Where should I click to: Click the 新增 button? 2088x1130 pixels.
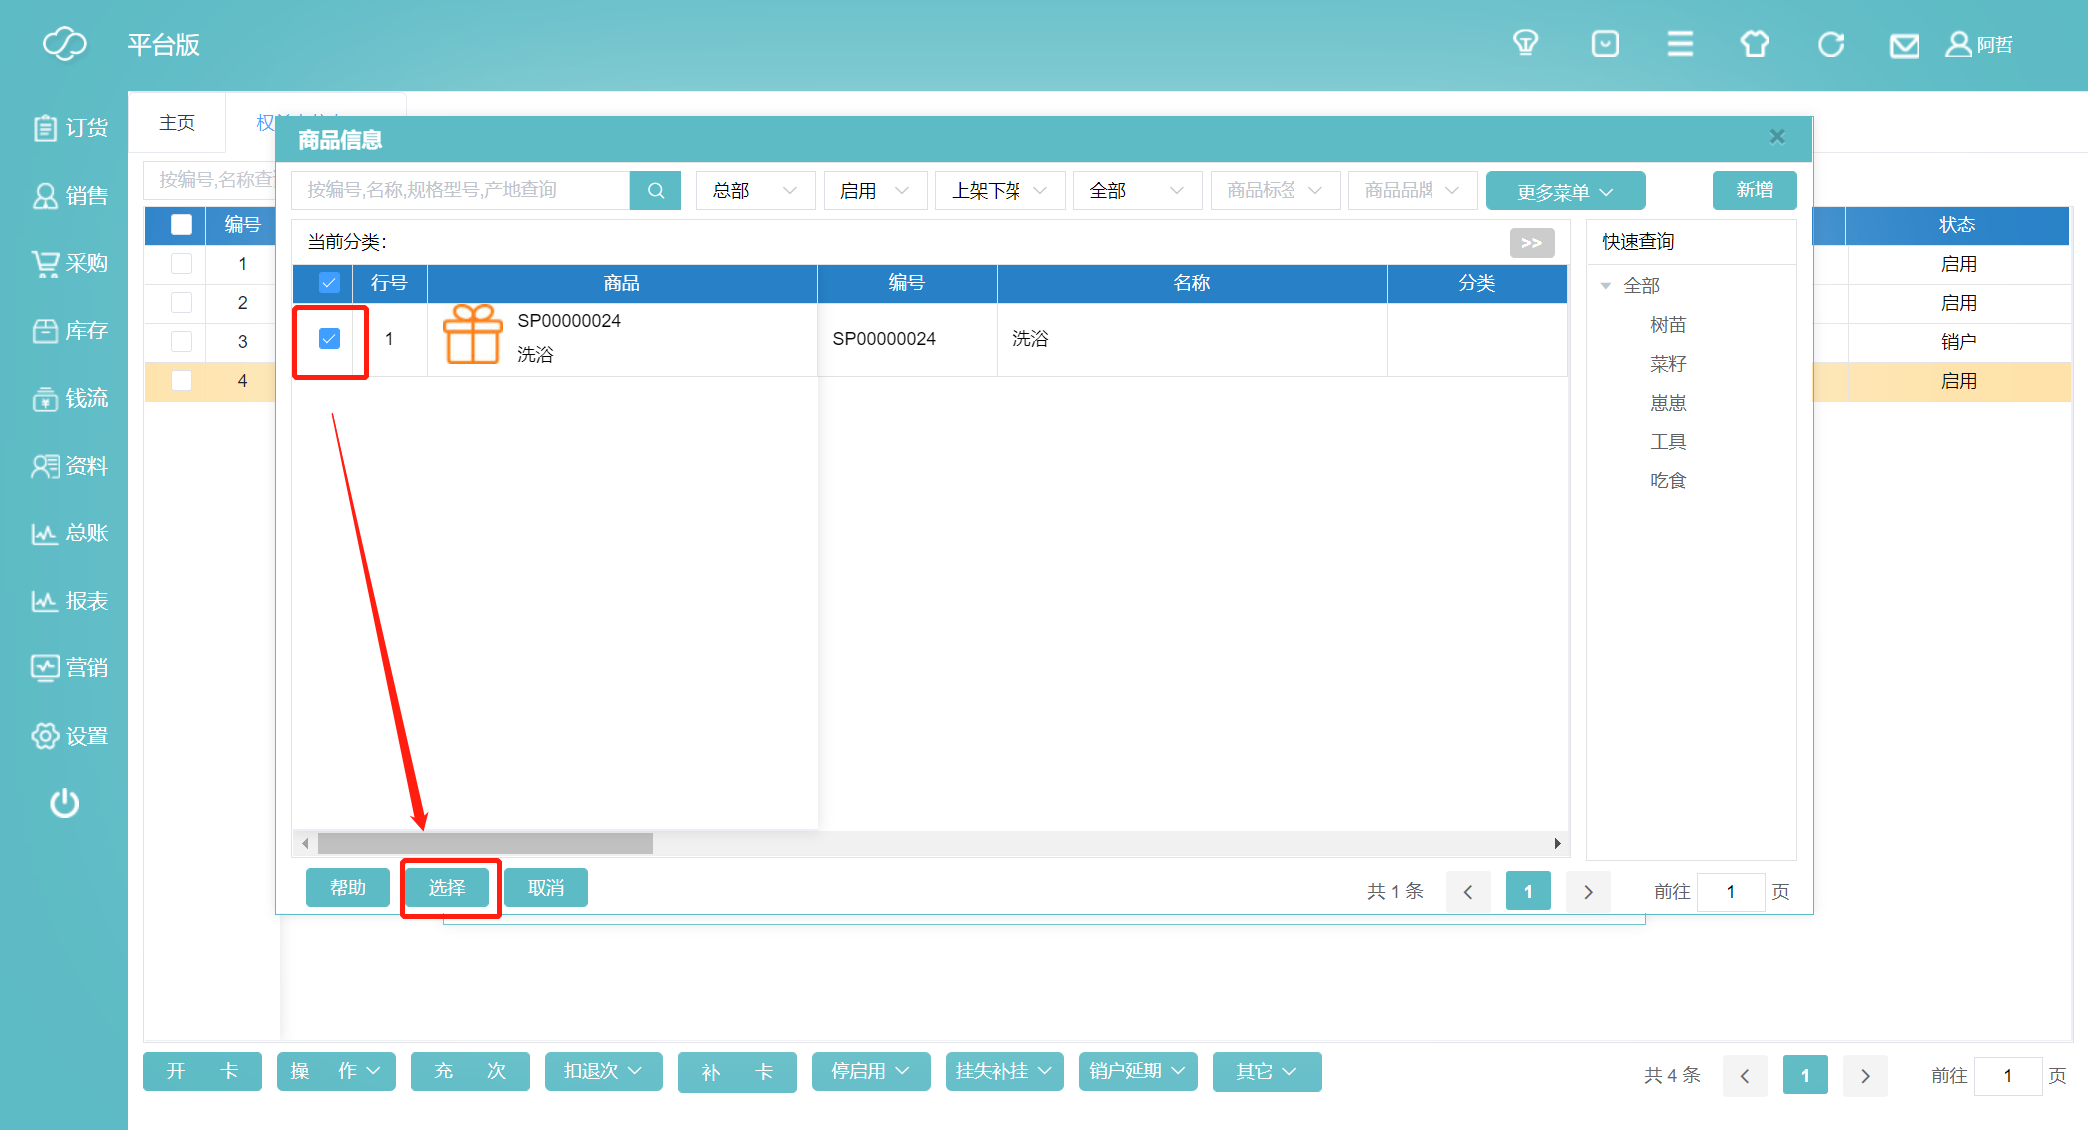coord(1754,190)
